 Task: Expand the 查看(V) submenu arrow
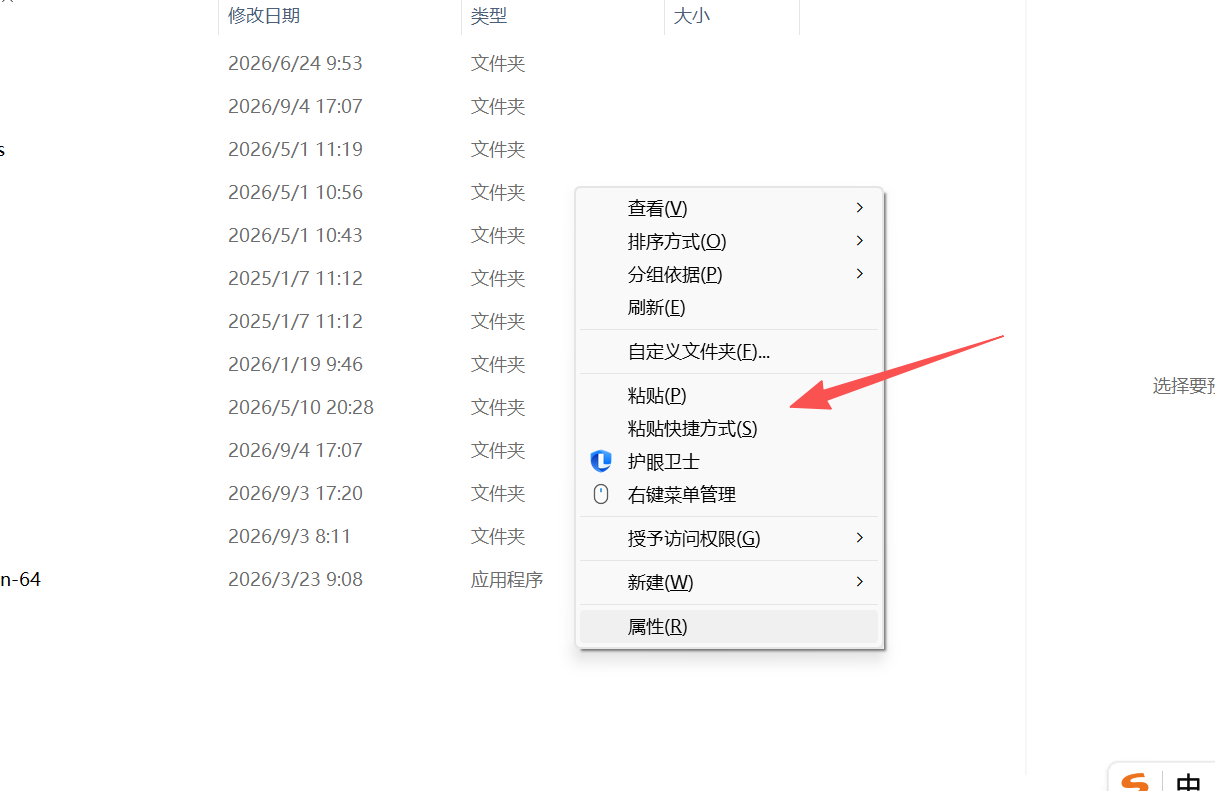[859, 208]
